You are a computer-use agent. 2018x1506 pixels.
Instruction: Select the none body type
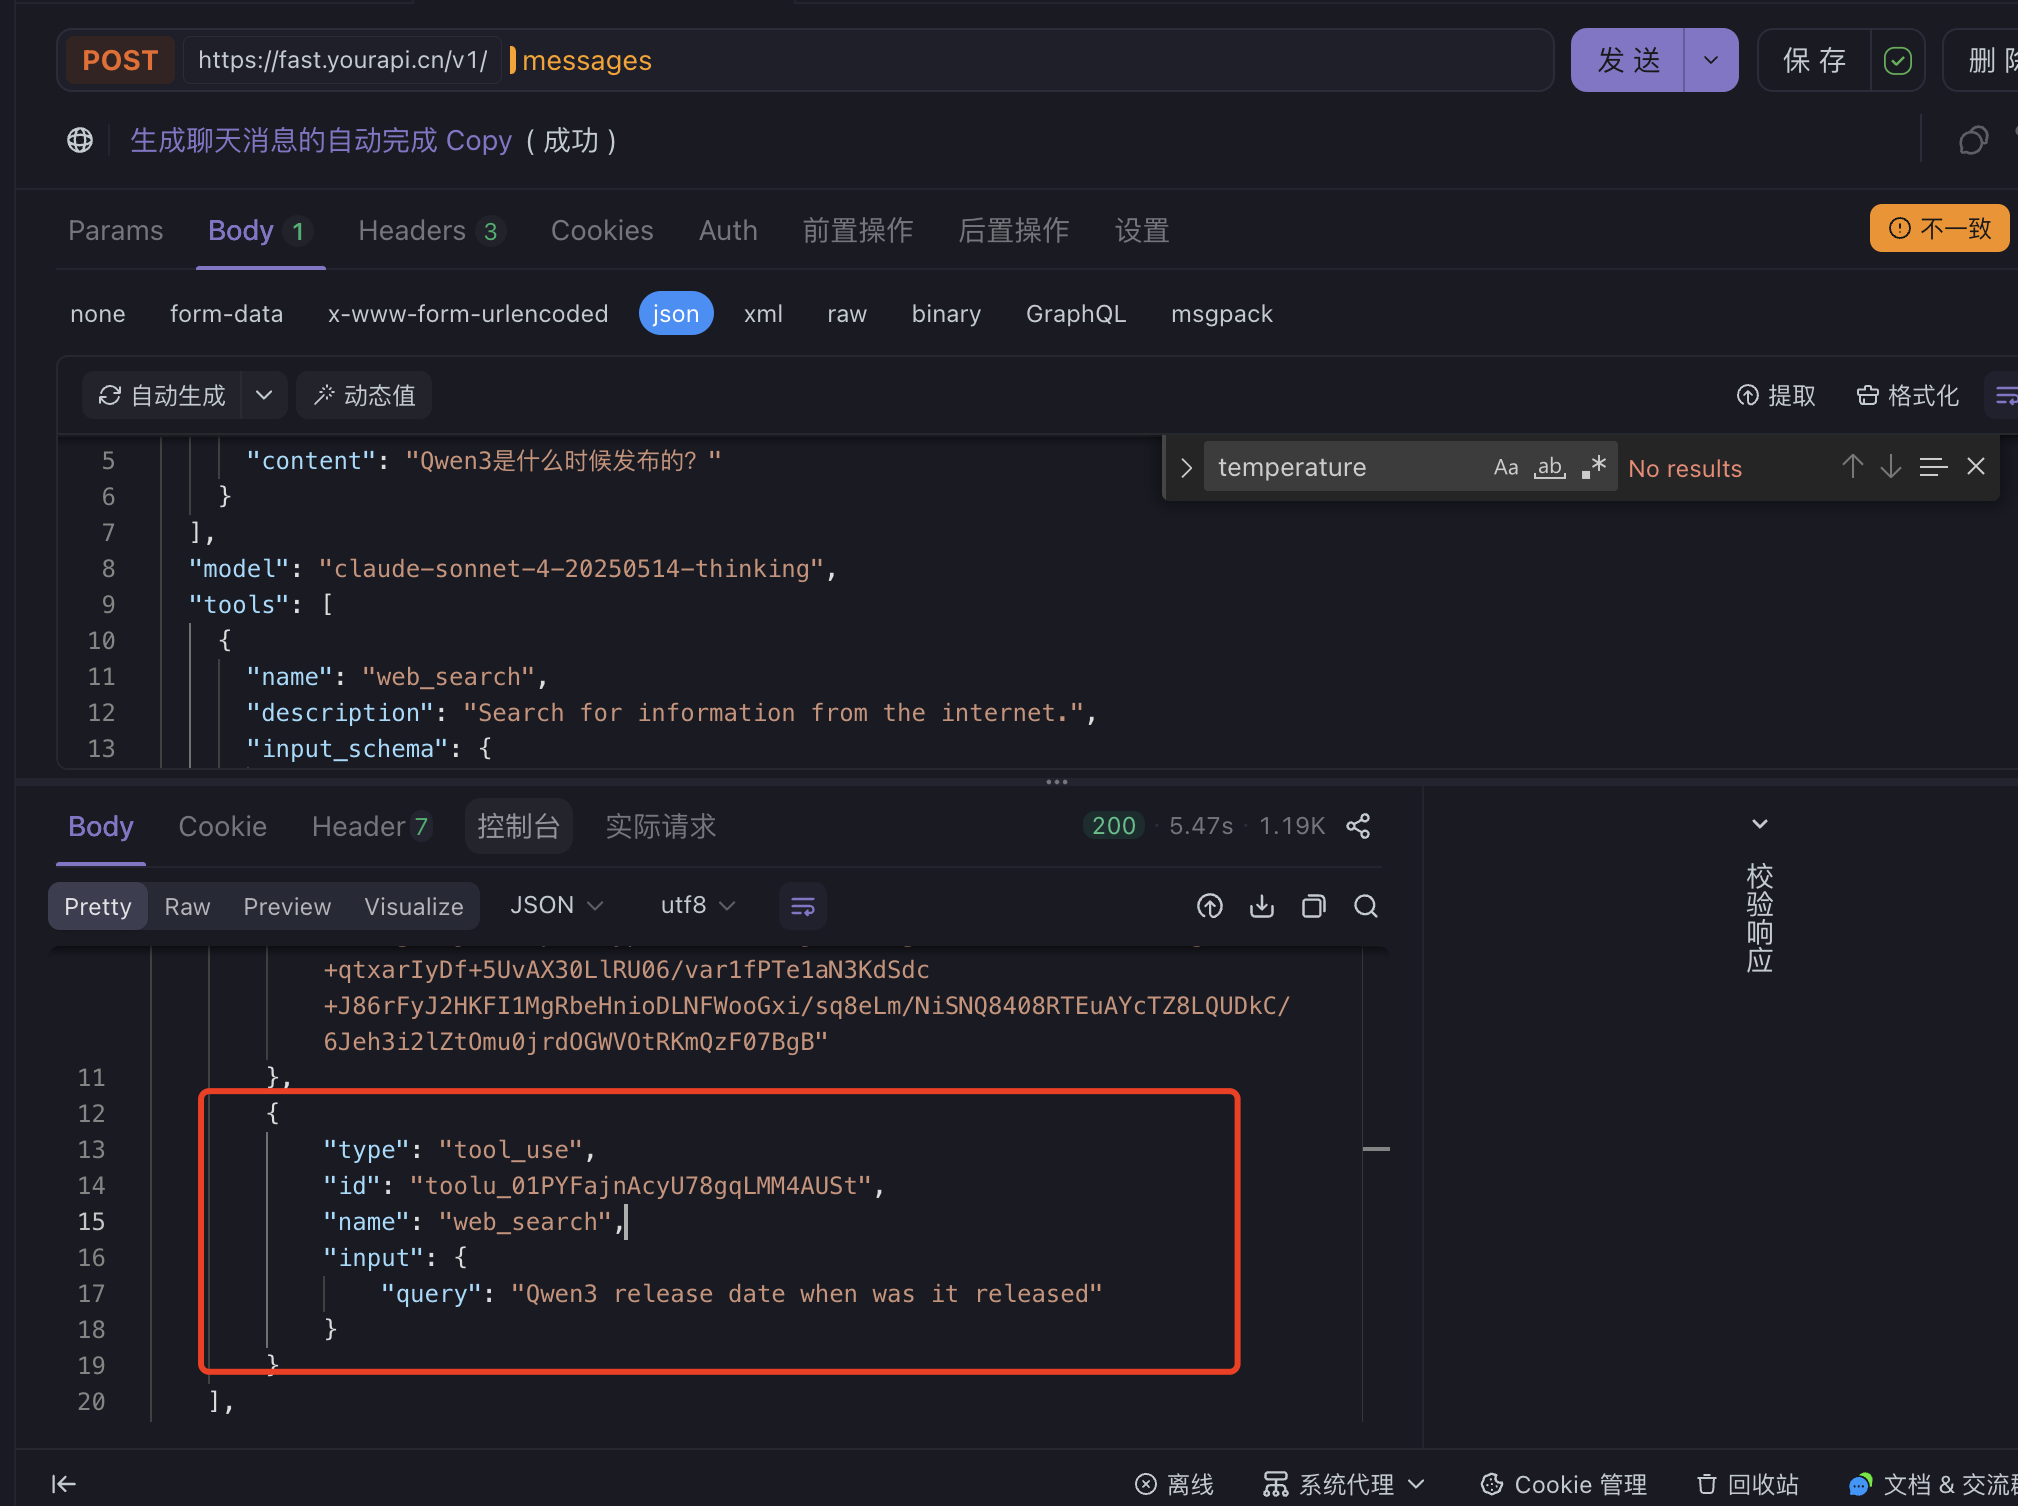tap(98, 314)
